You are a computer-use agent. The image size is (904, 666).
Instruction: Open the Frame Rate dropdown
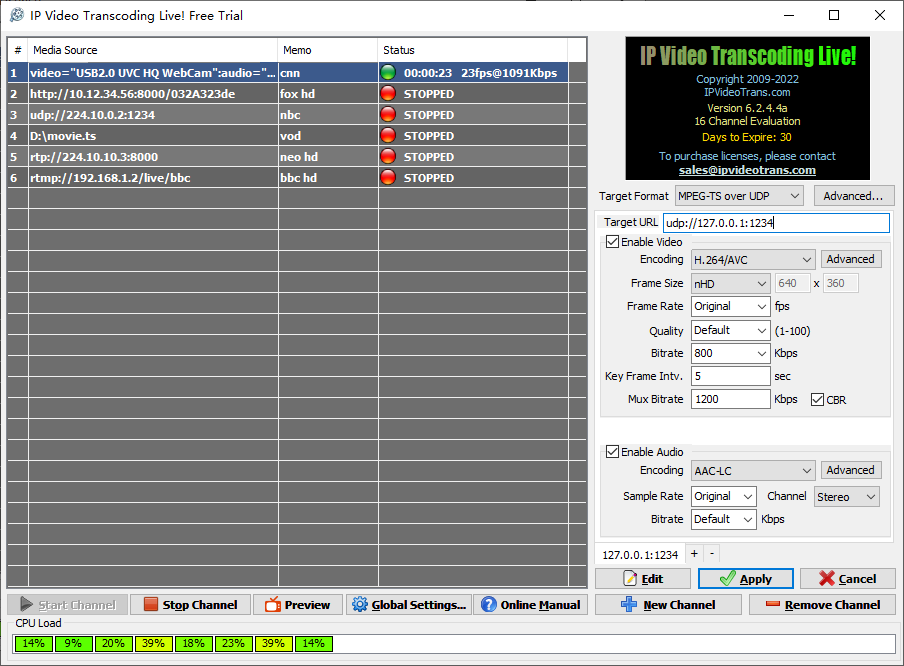coord(730,306)
